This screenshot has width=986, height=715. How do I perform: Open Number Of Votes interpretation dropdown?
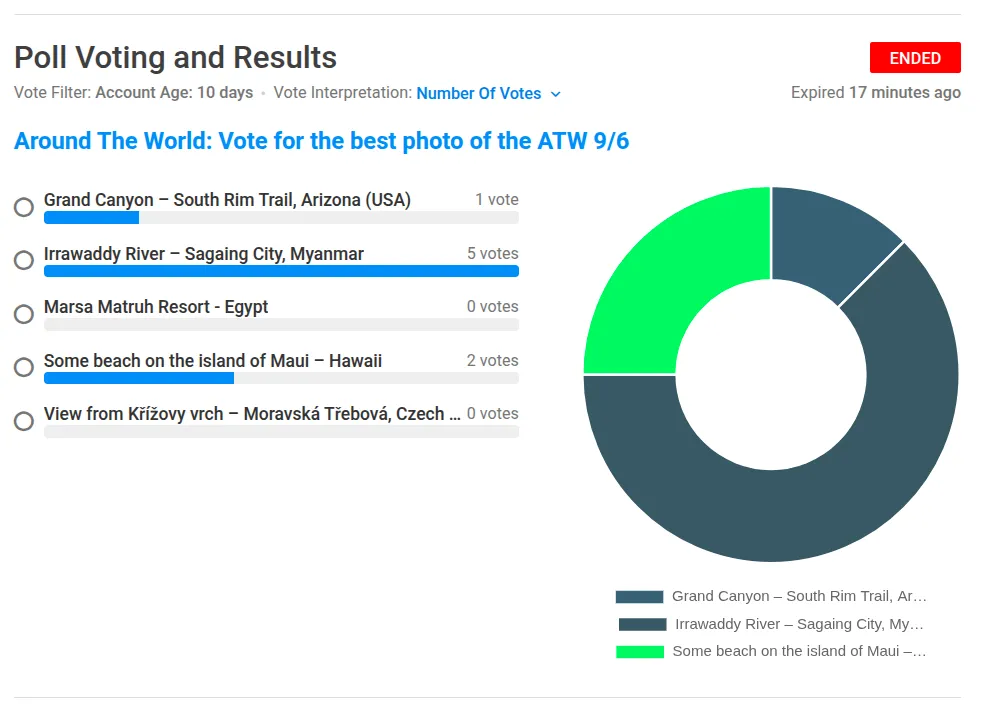coord(489,93)
